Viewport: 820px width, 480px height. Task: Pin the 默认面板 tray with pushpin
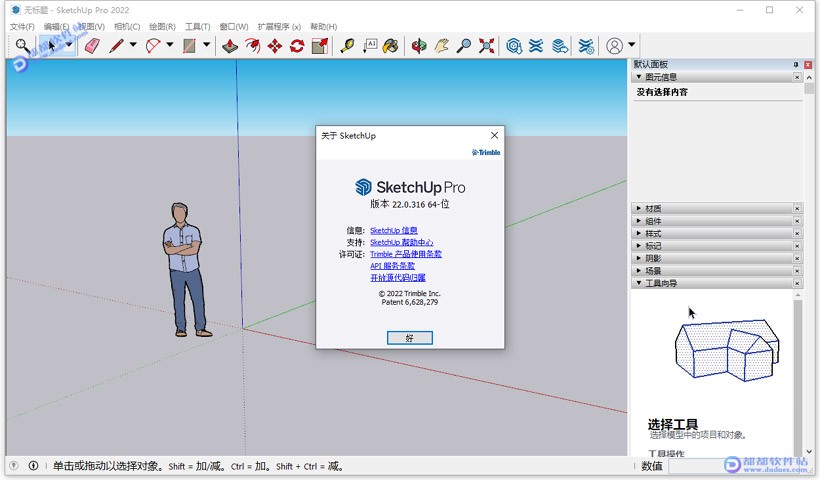(795, 64)
